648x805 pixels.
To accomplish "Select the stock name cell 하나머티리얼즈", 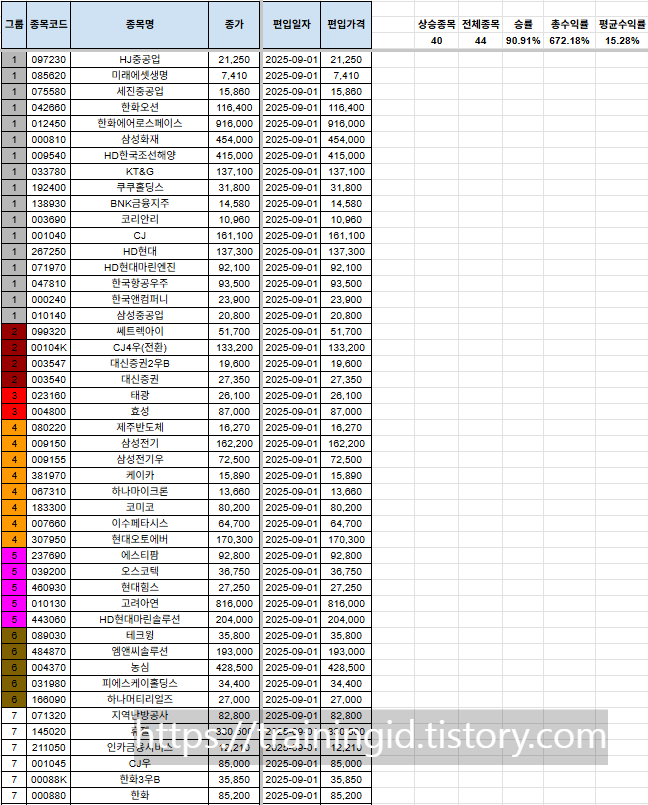I will tap(140, 699).
